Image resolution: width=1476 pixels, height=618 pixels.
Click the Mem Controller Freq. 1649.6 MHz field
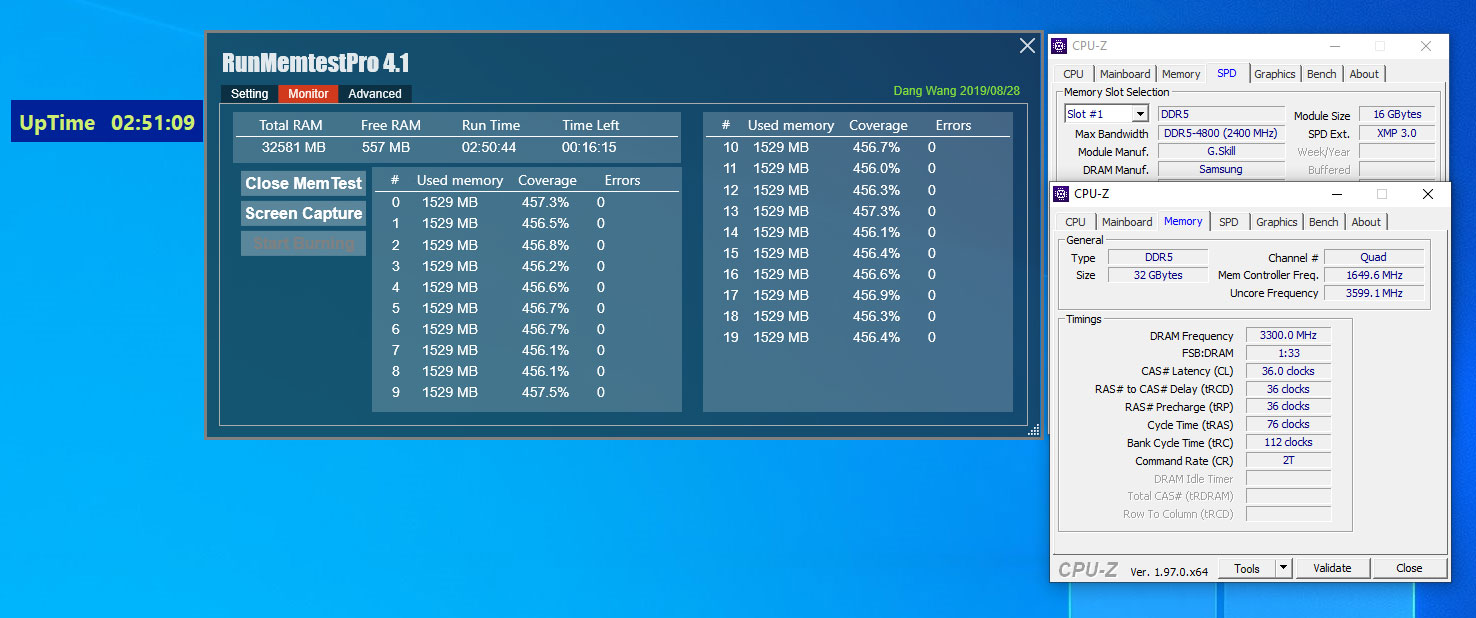(x=1374, y=275)
